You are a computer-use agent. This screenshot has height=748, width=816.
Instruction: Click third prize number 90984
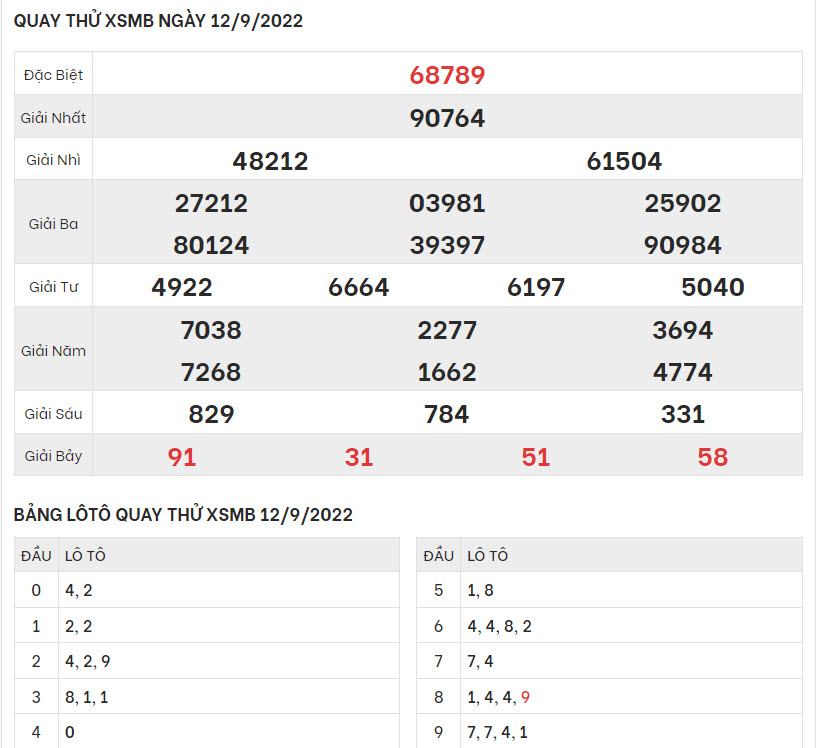[x=683, y=245]
